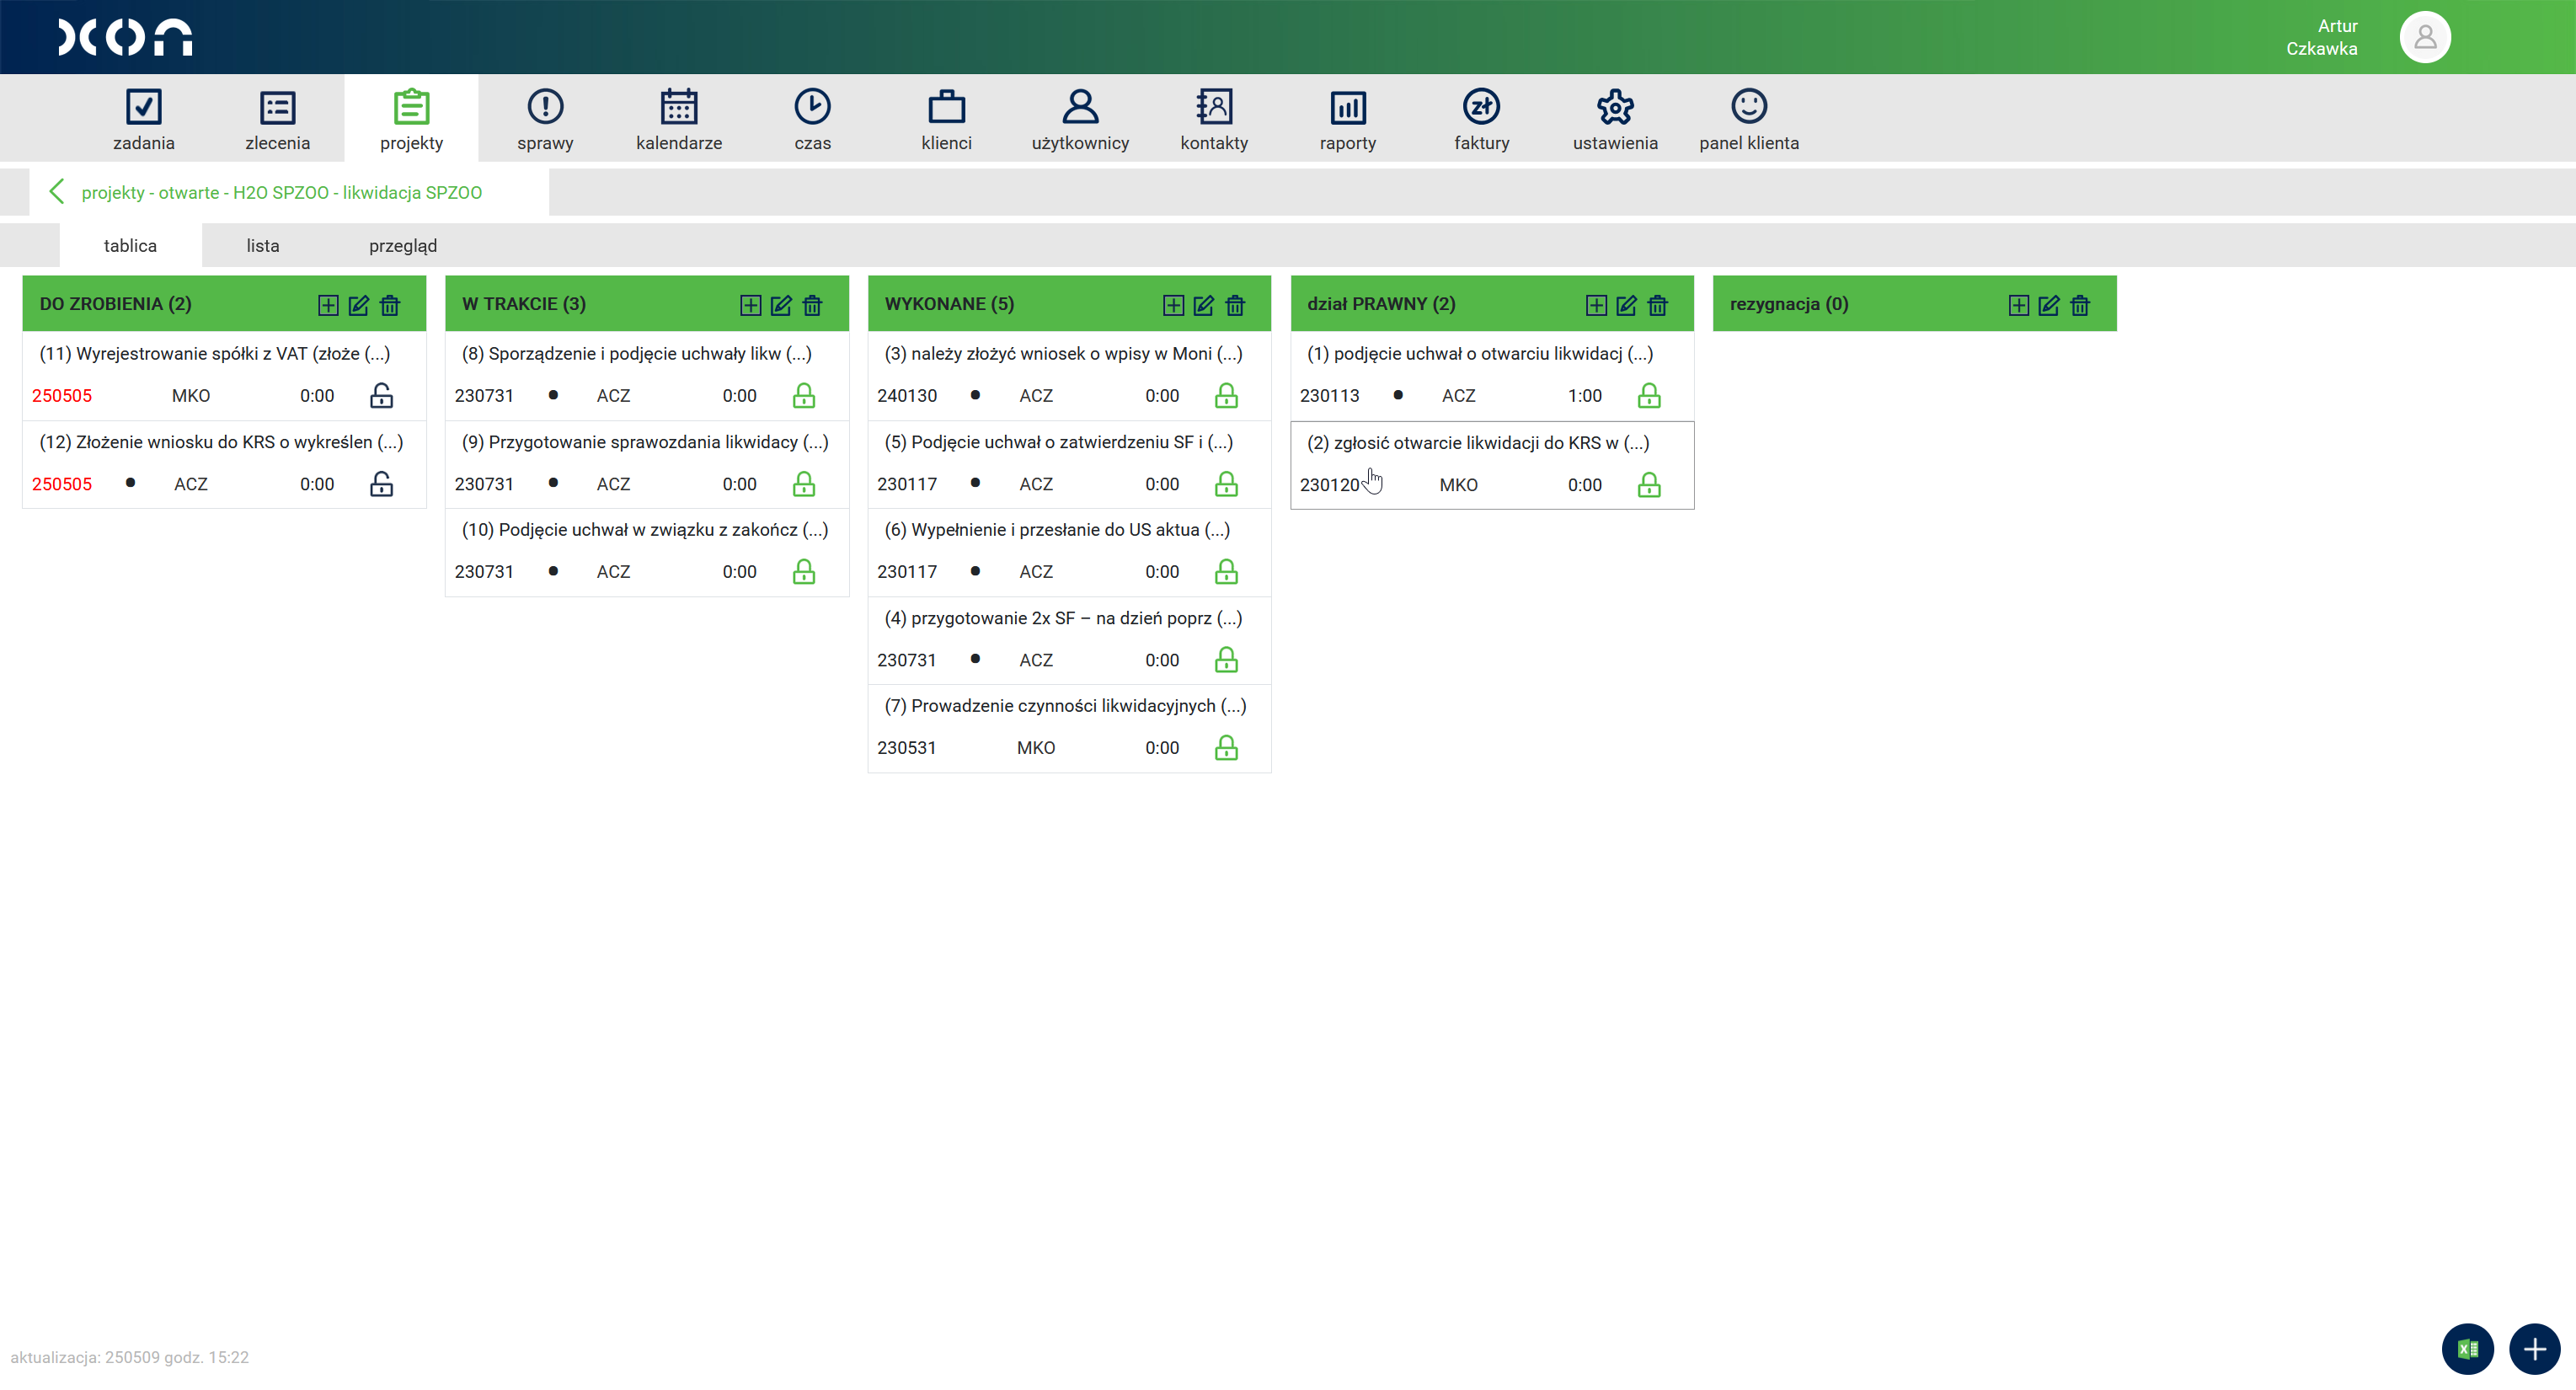The height and width of the screenshot is (1390, 2576).
Task: Click the user avatar for Artur Czkawka
Action: click(2424, 37)
